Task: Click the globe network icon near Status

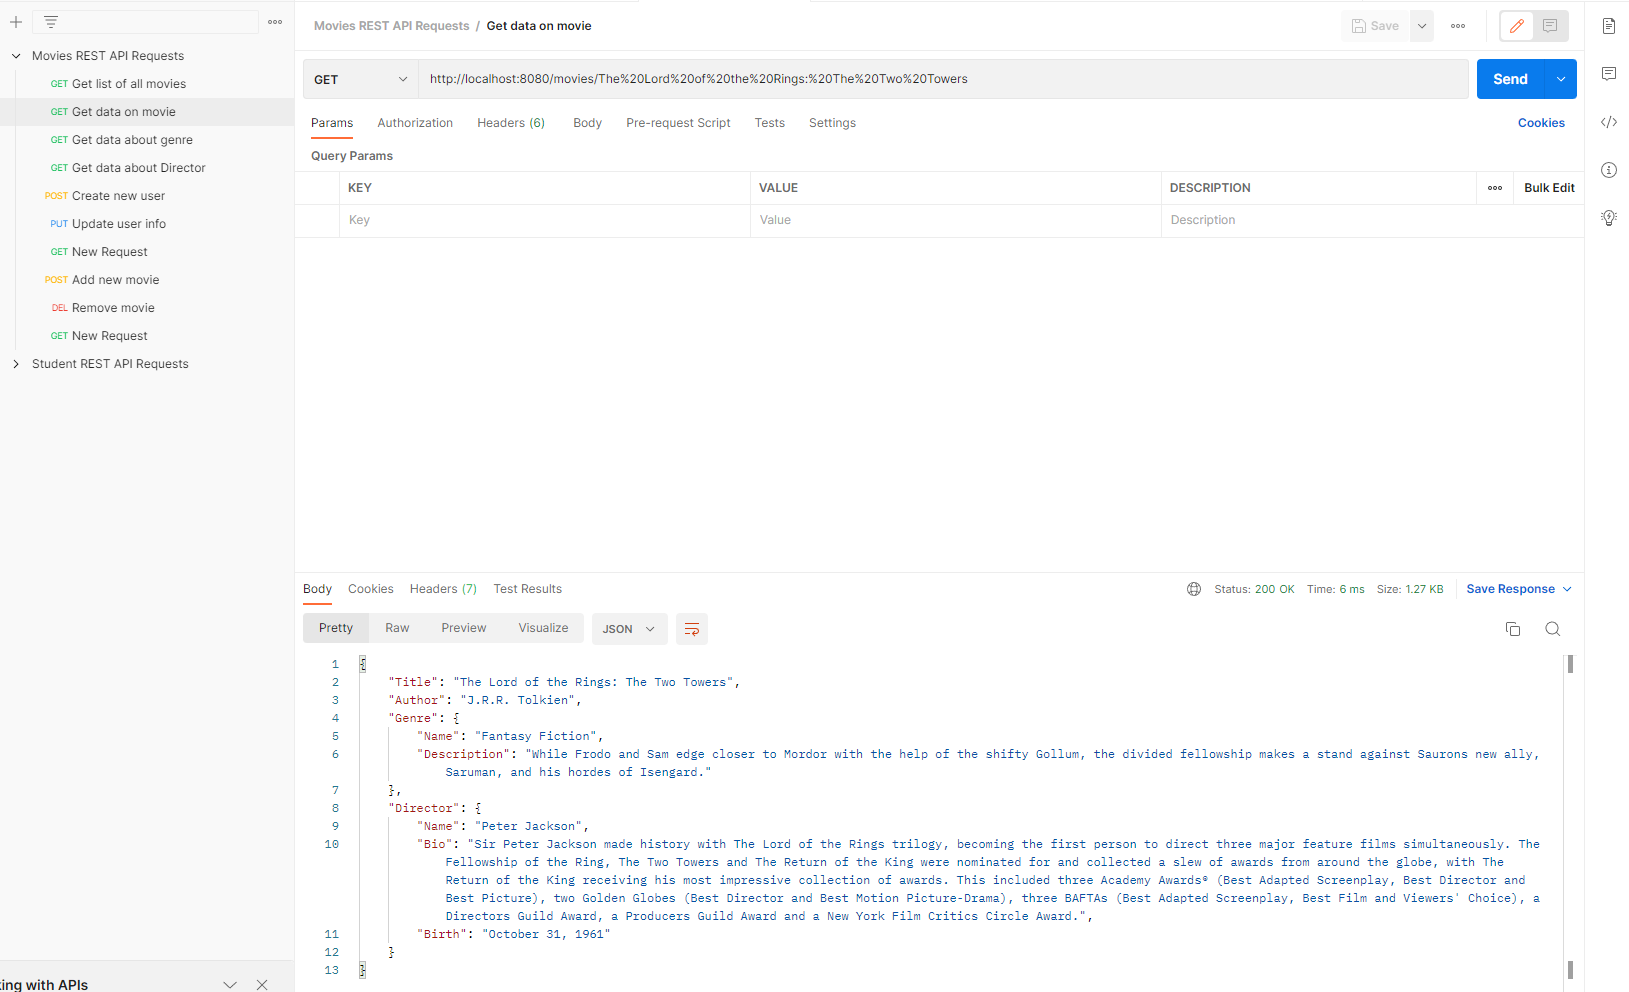Action: click(1194, 589)
